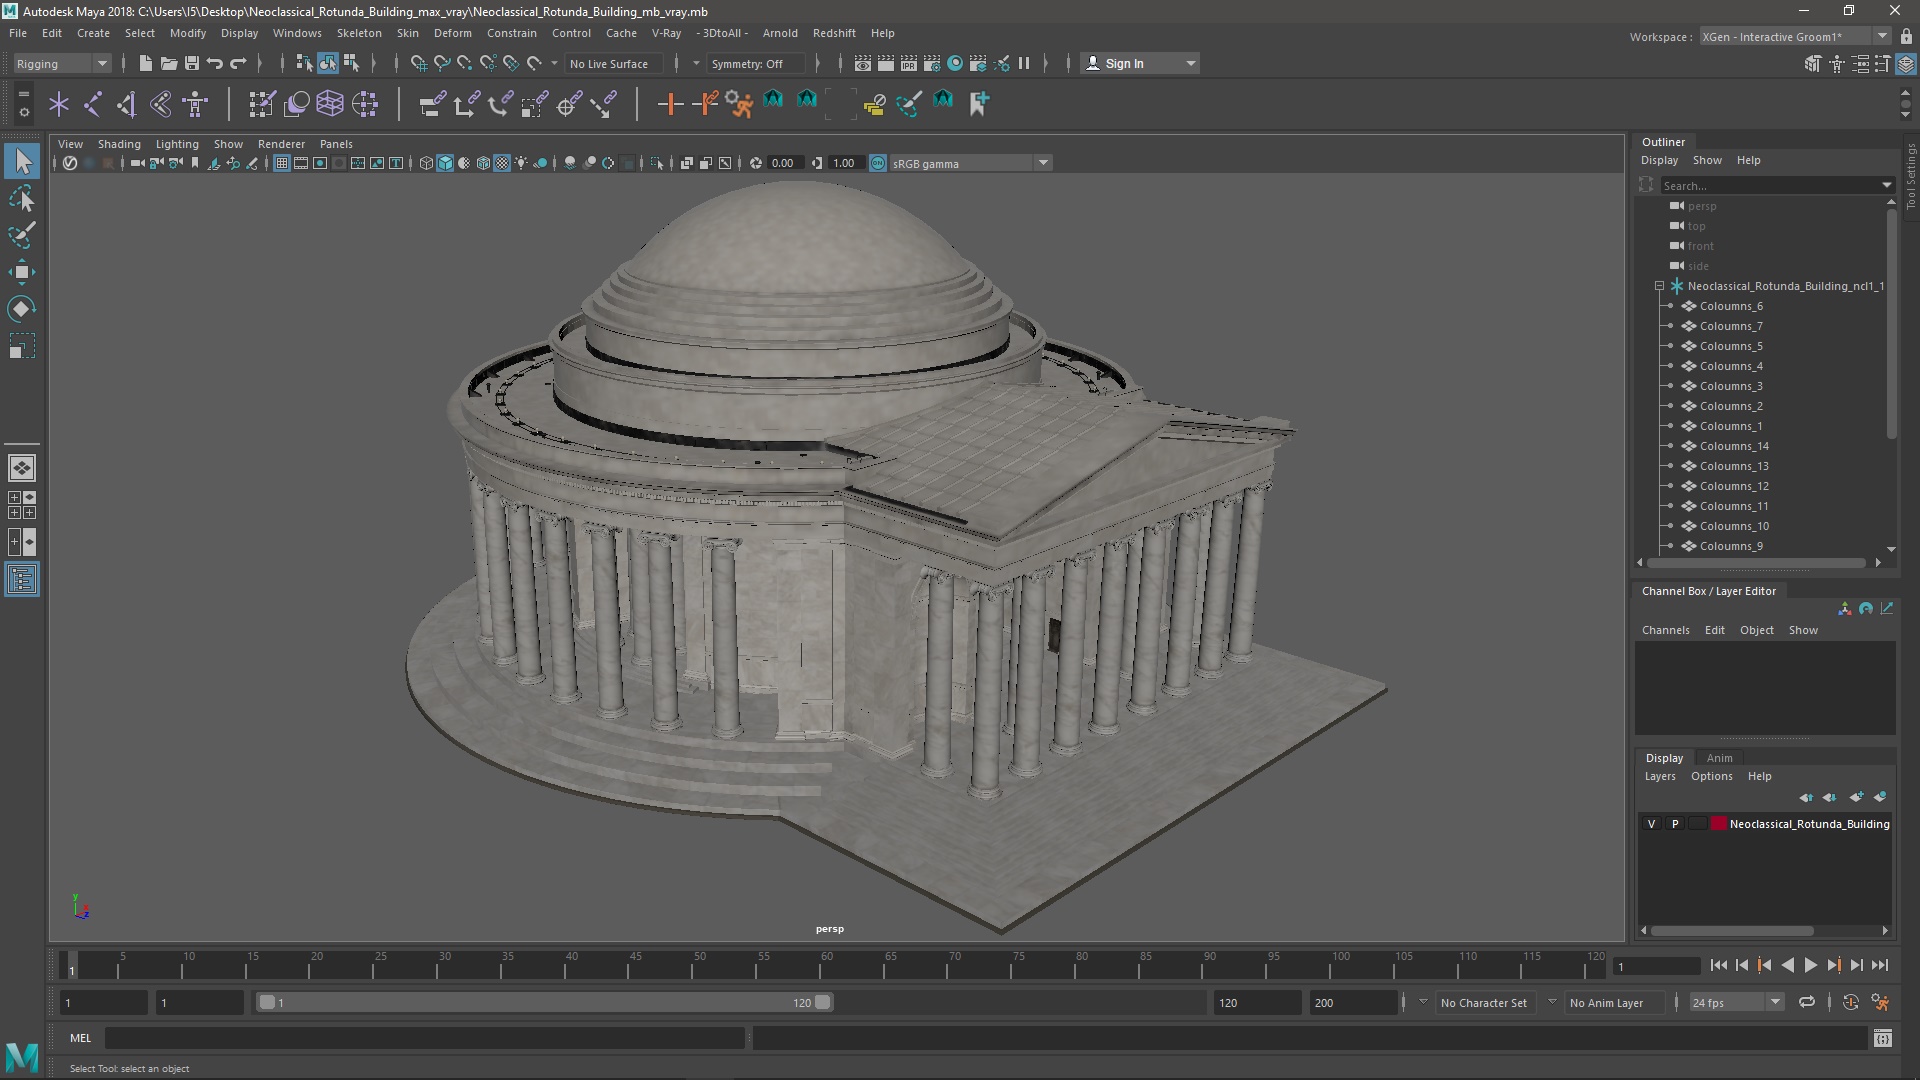Open the Script Editor icon
This screenshot has width=1920, height=1080.
(x=1882, y=1038)
